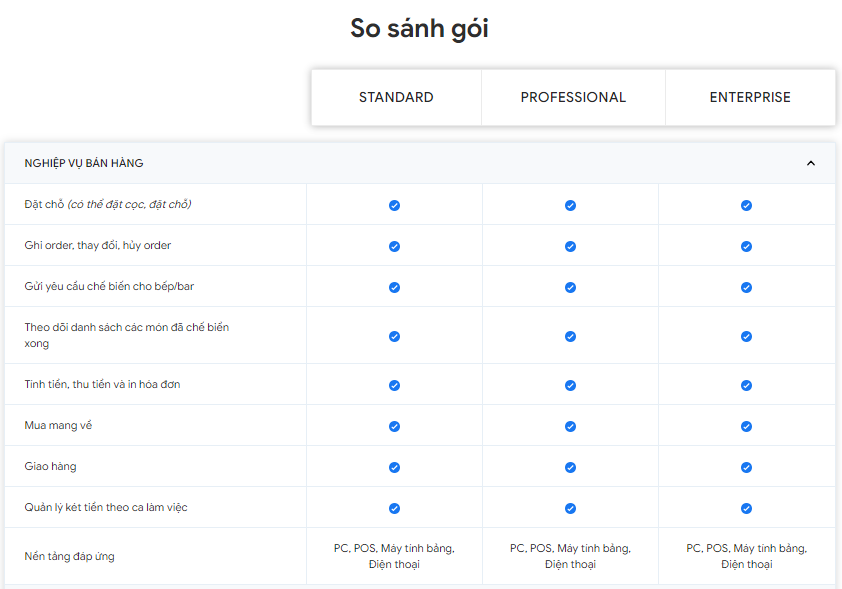Click Enterprise checkmark for Gửi yêu cầu chế biến row

coord(746,287)
